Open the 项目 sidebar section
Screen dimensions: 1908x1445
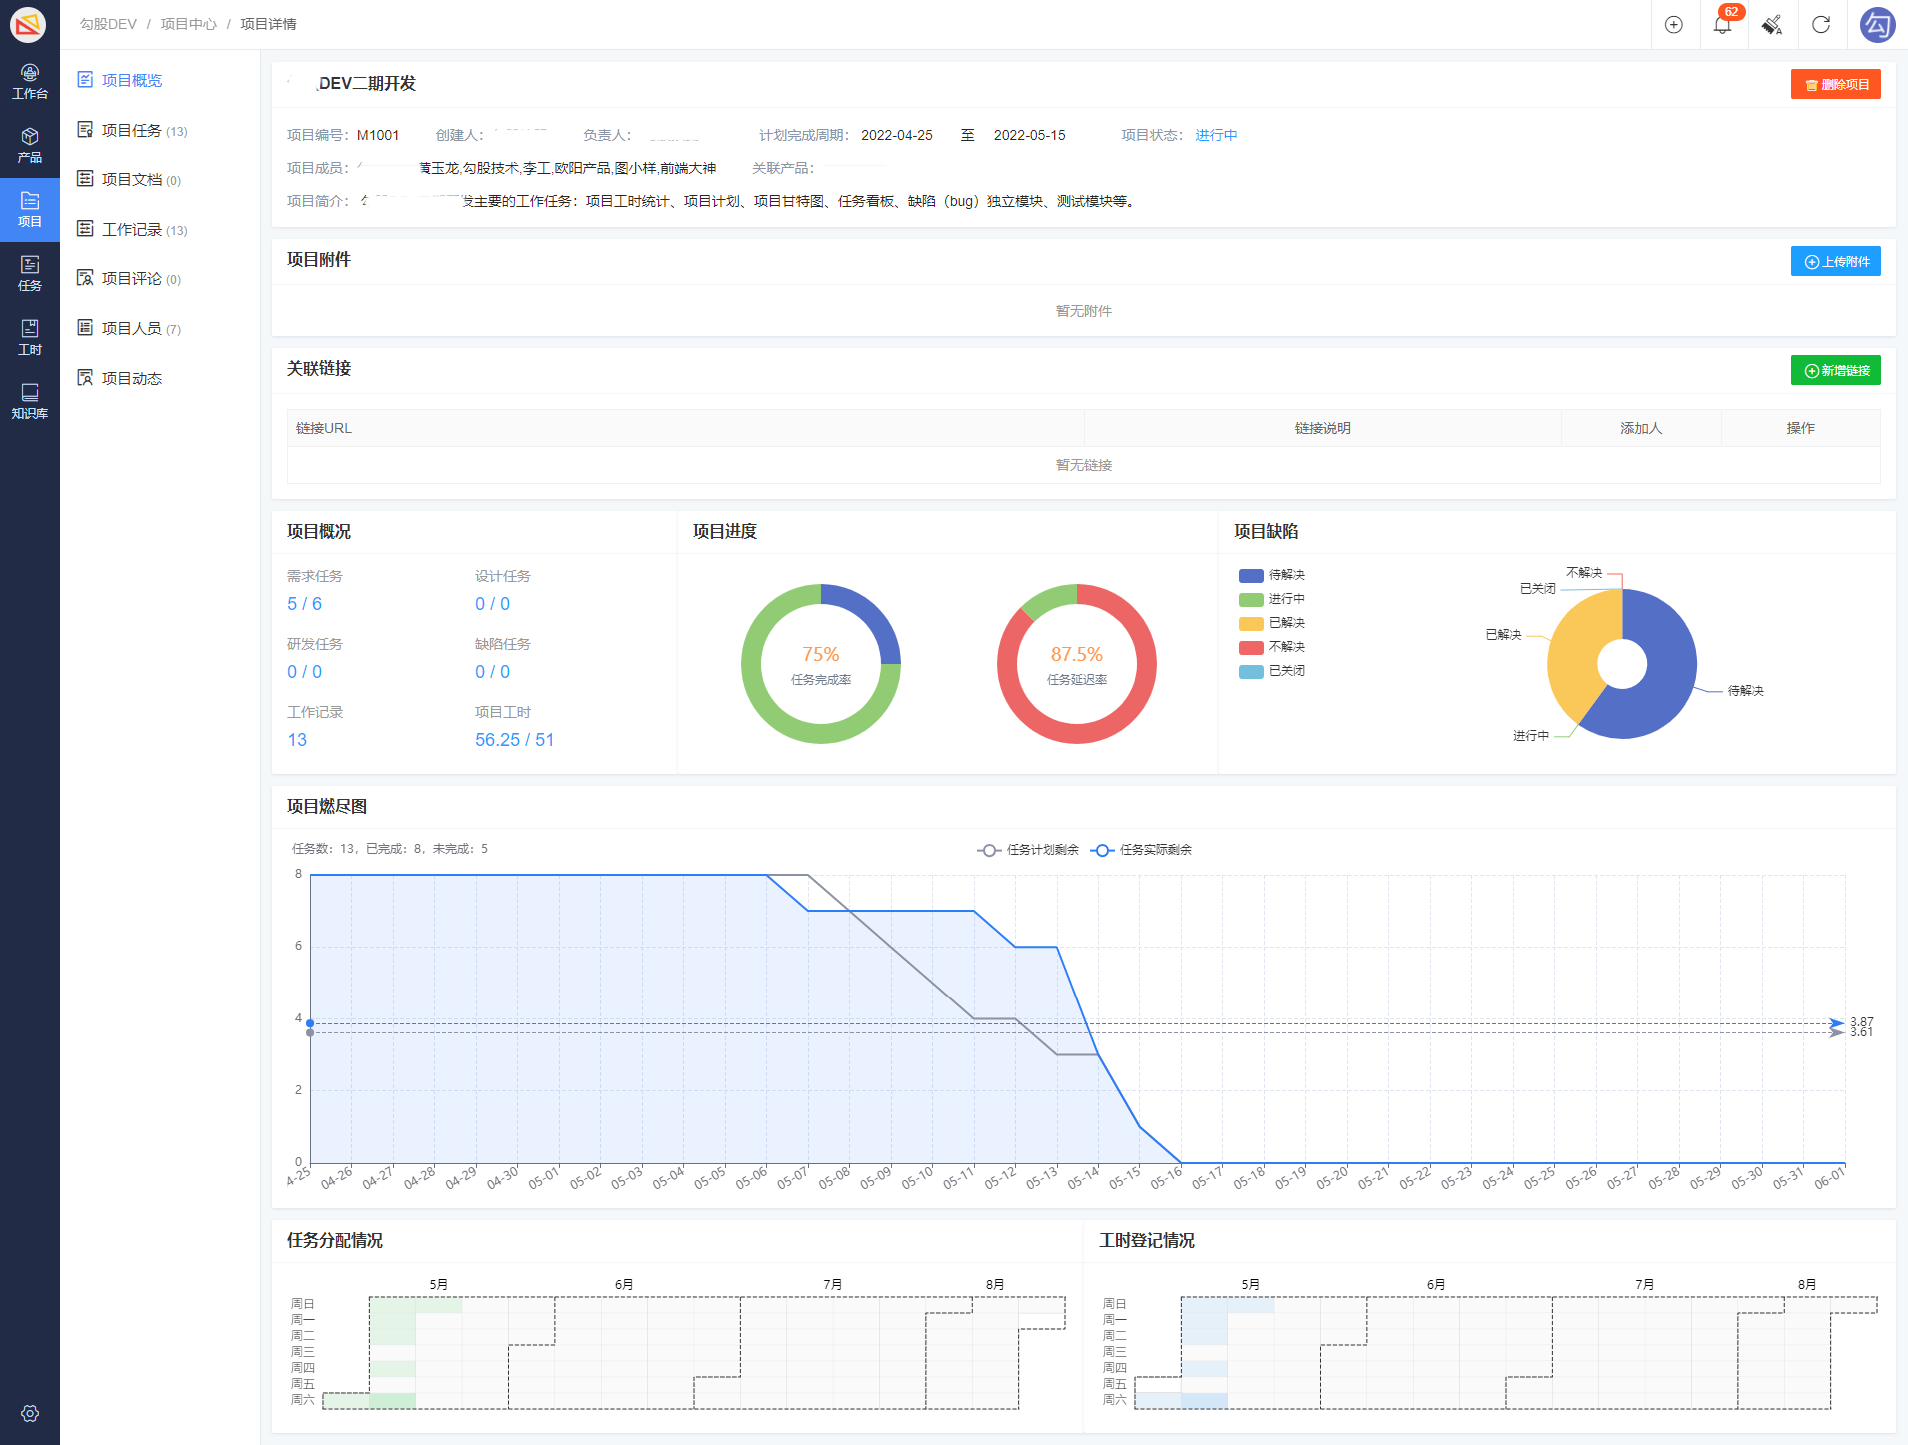point(30,210)
